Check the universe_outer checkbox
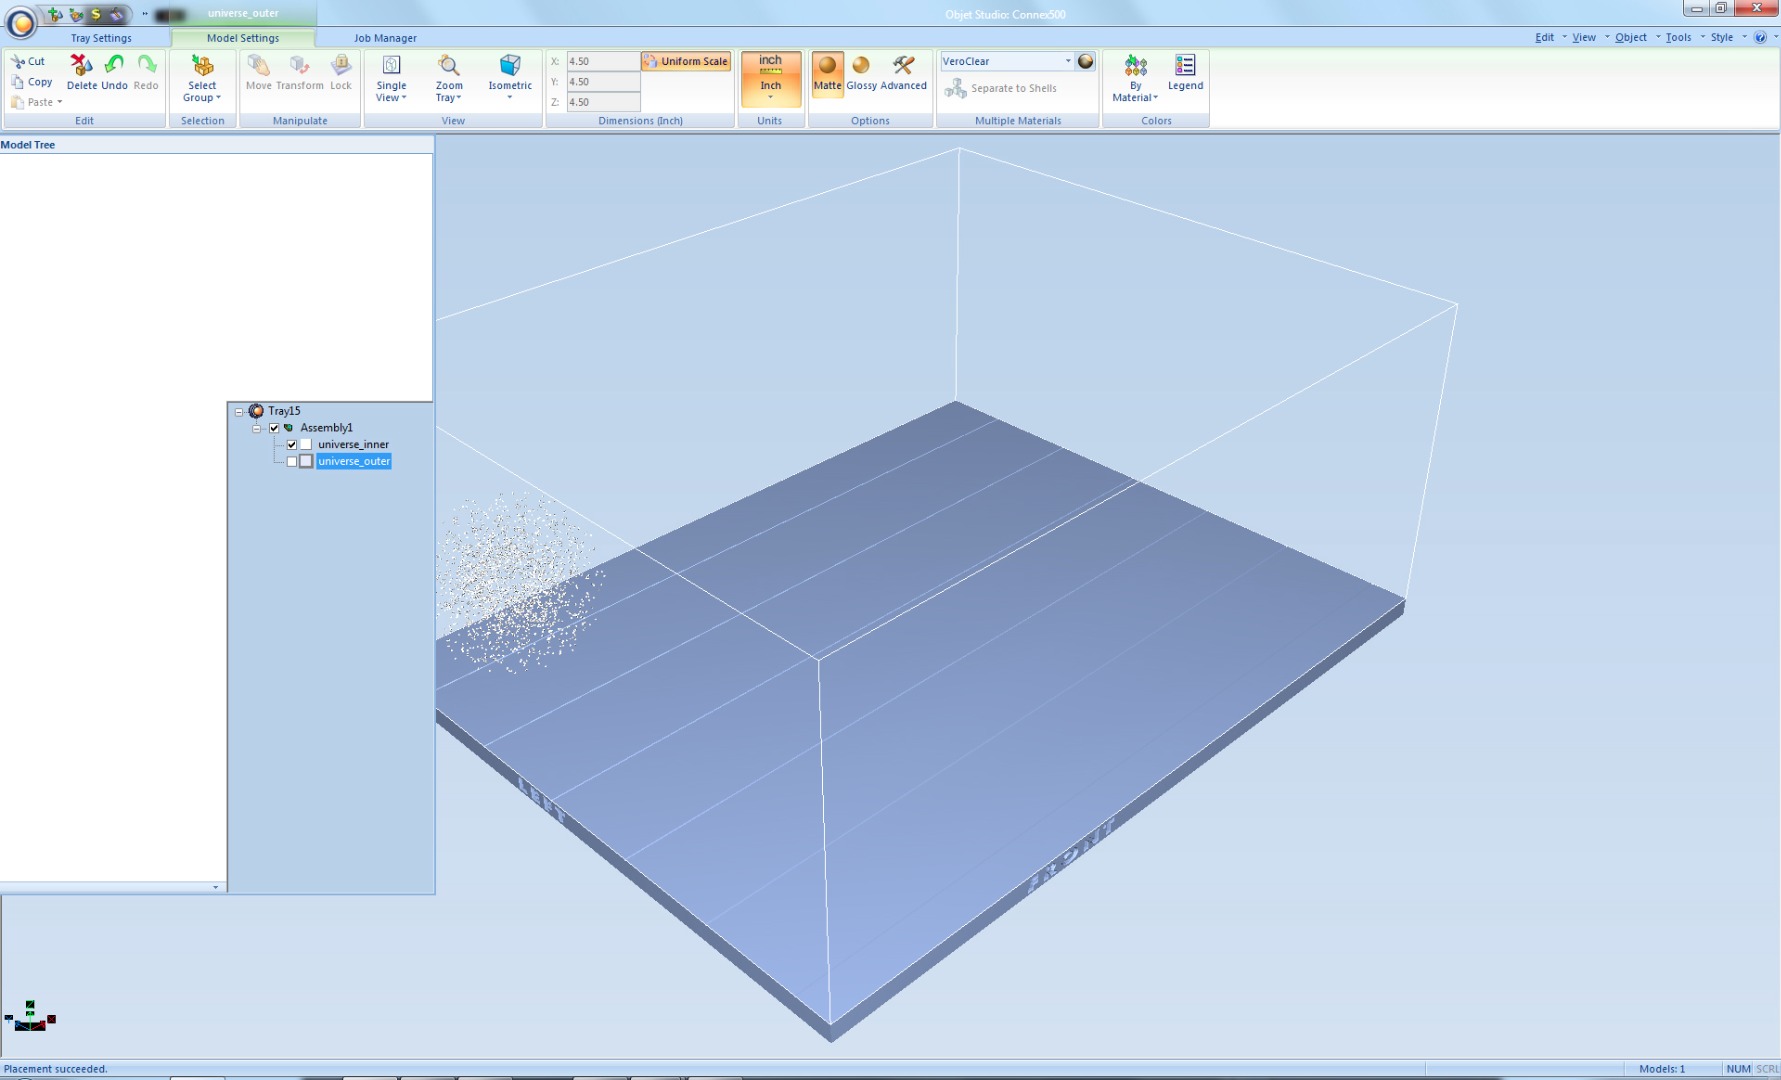The height and width of the screenshot is (1080, 1781). (x=292, y=462)
